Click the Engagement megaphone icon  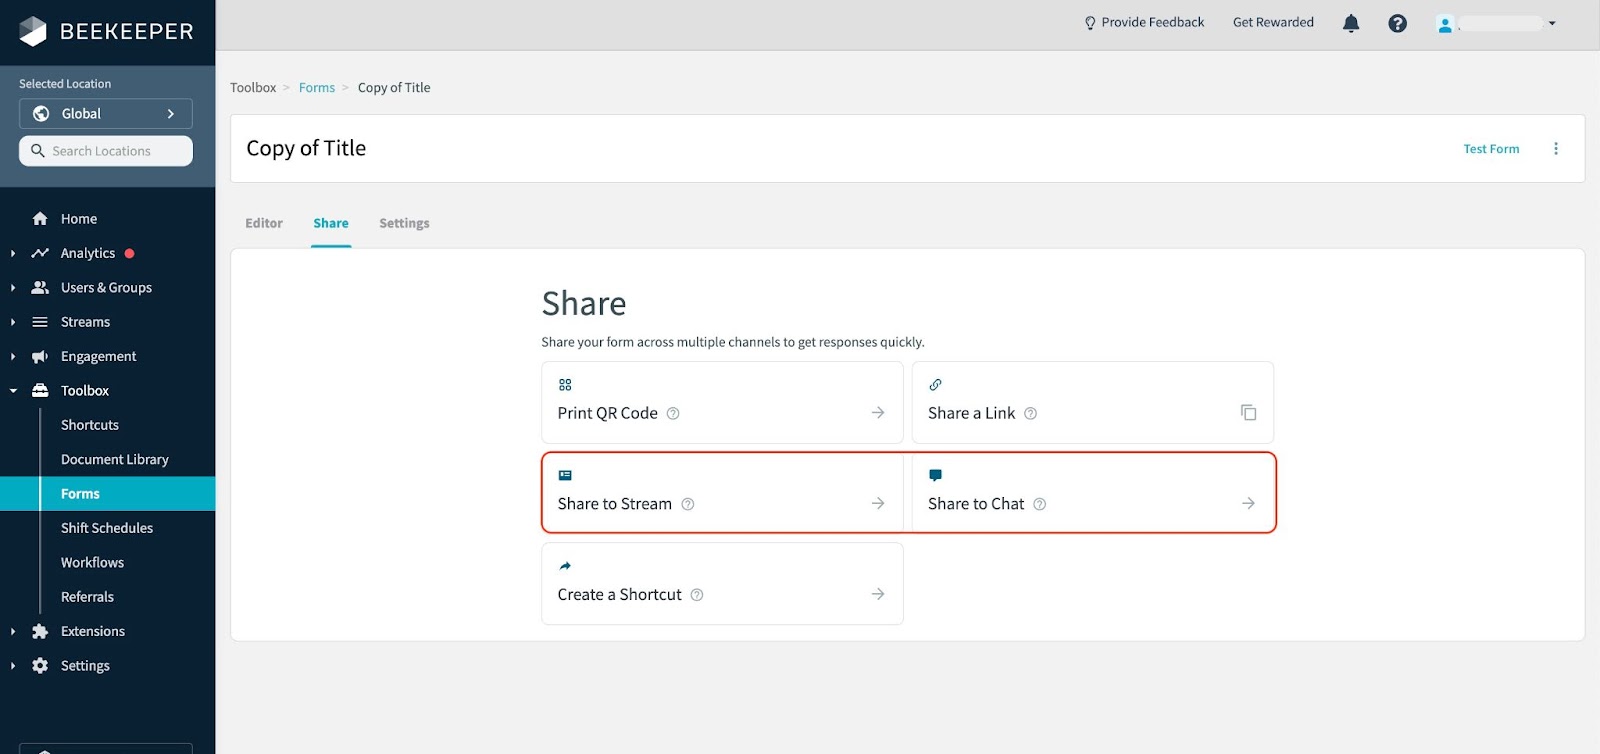point(40,356)
